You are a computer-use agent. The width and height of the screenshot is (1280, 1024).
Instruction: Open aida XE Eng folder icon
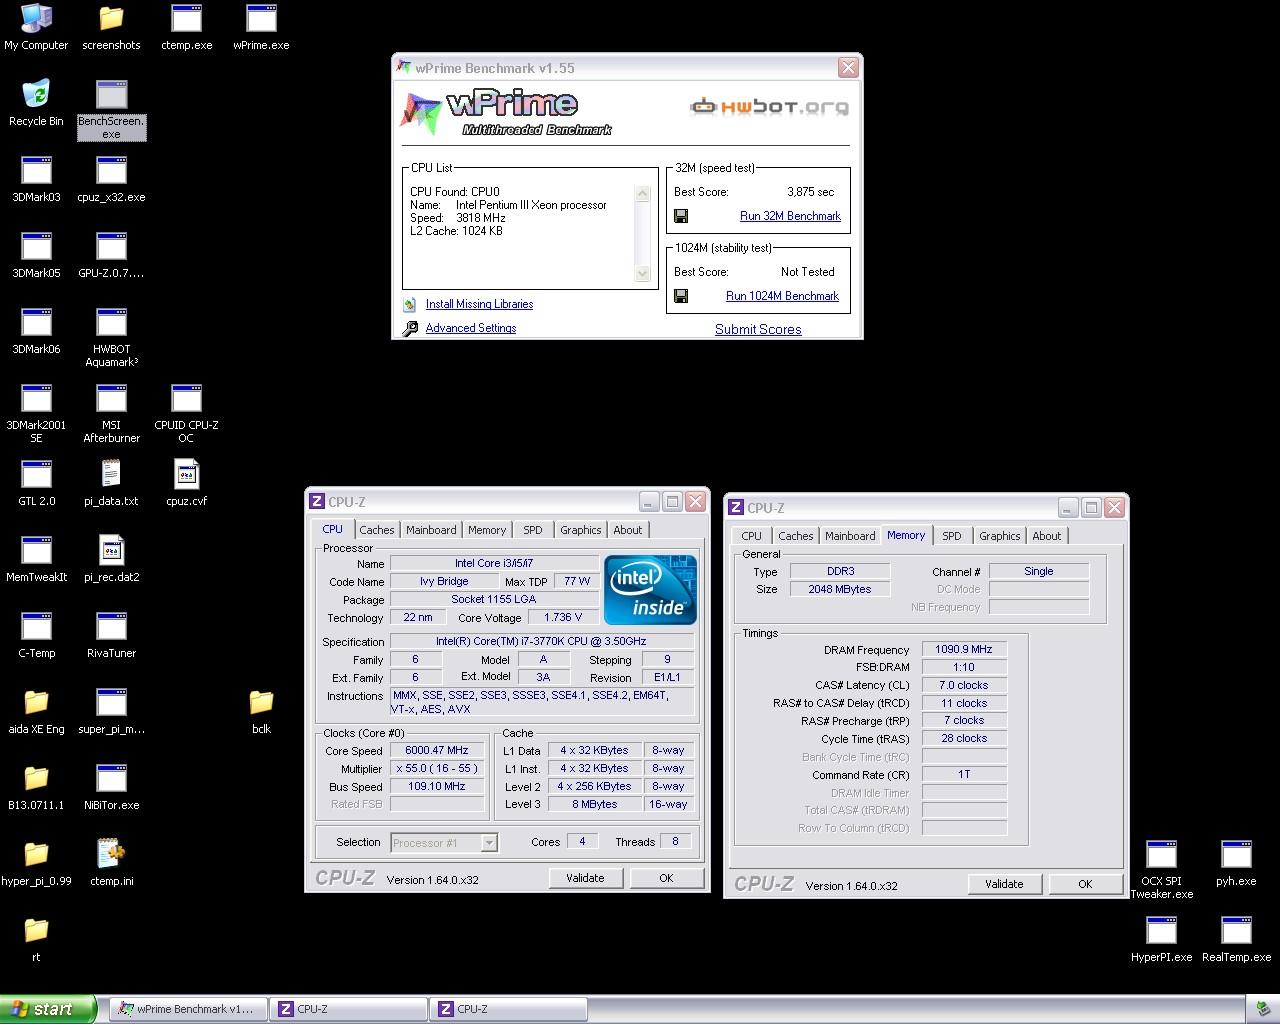click(36, 711)
